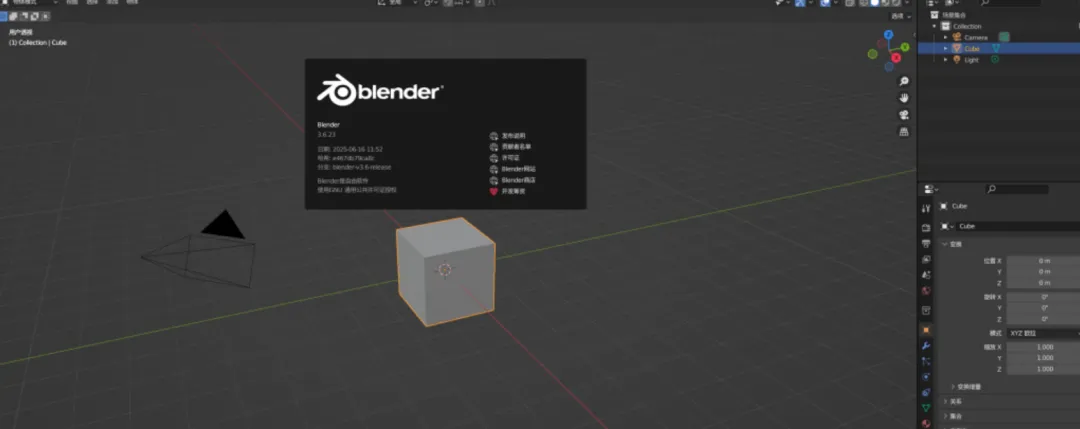
Task: Switch perspective/orthographic with the grid icon
Action: (904, 131)
